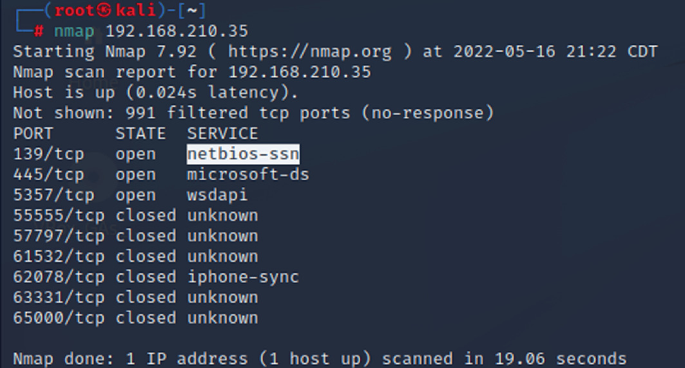Click the 5357/tcp port entry

[54, 195]
